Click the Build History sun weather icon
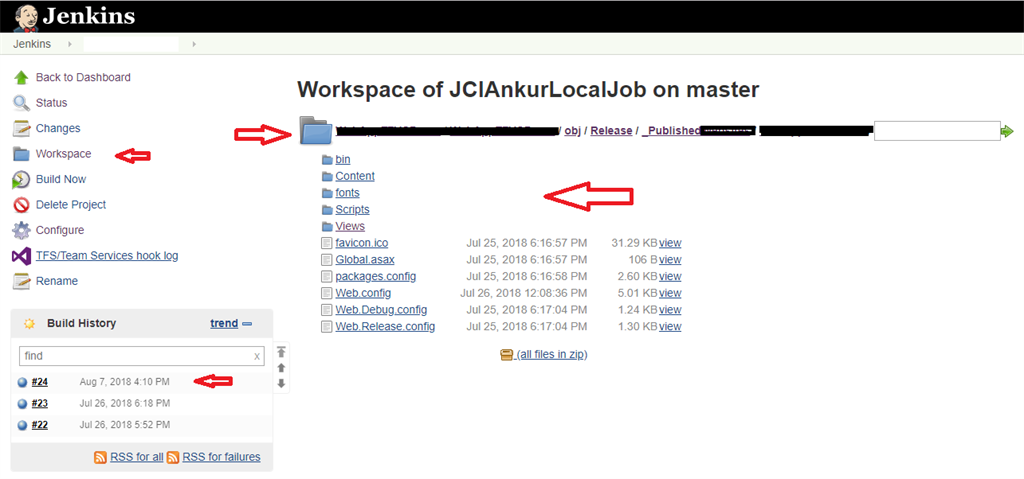 point(29,323)
